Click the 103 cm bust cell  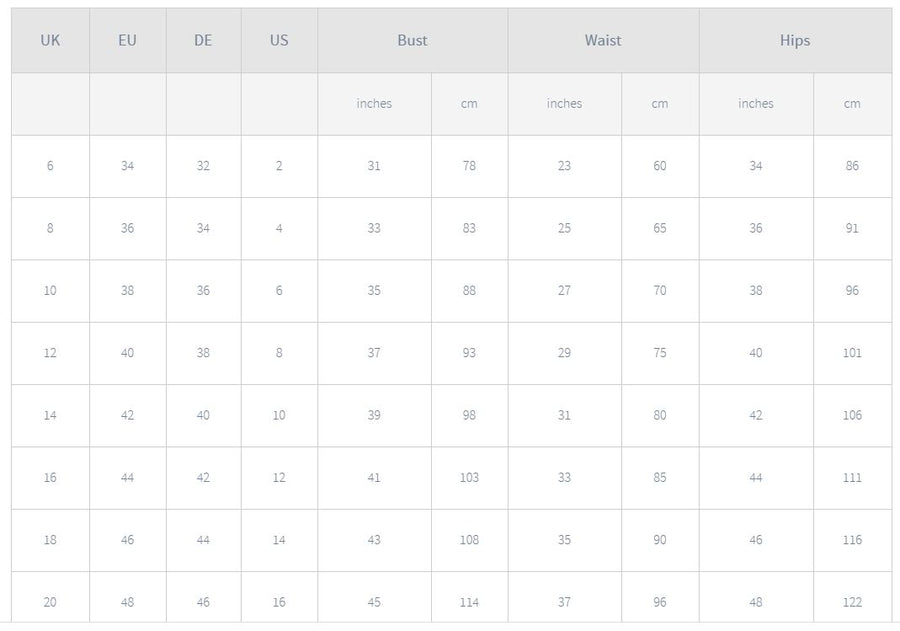point(469,478)
